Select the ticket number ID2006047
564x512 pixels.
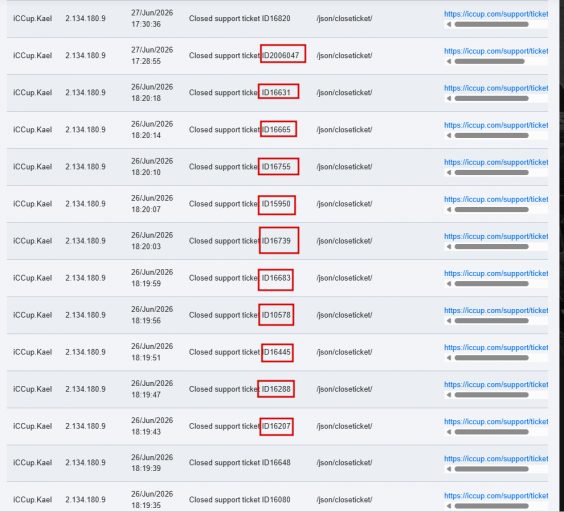(x=280, y=55)
